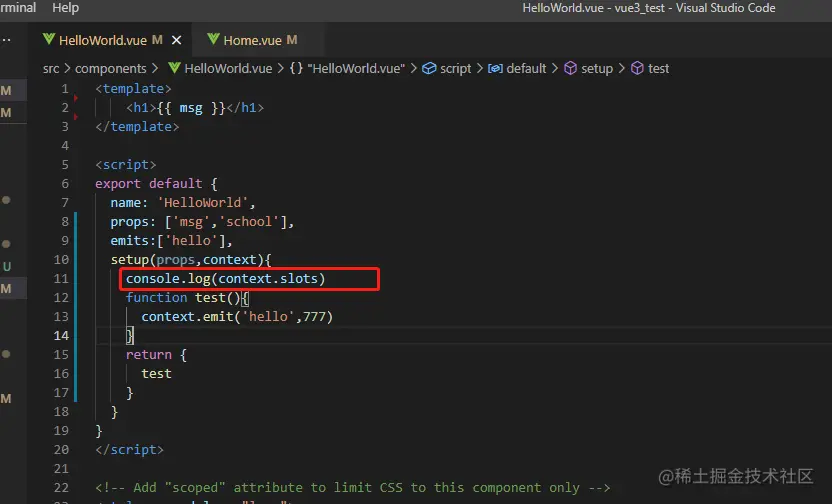
Task: Open the Help menu
Action: pyautogui.click(x=65, y=8)
